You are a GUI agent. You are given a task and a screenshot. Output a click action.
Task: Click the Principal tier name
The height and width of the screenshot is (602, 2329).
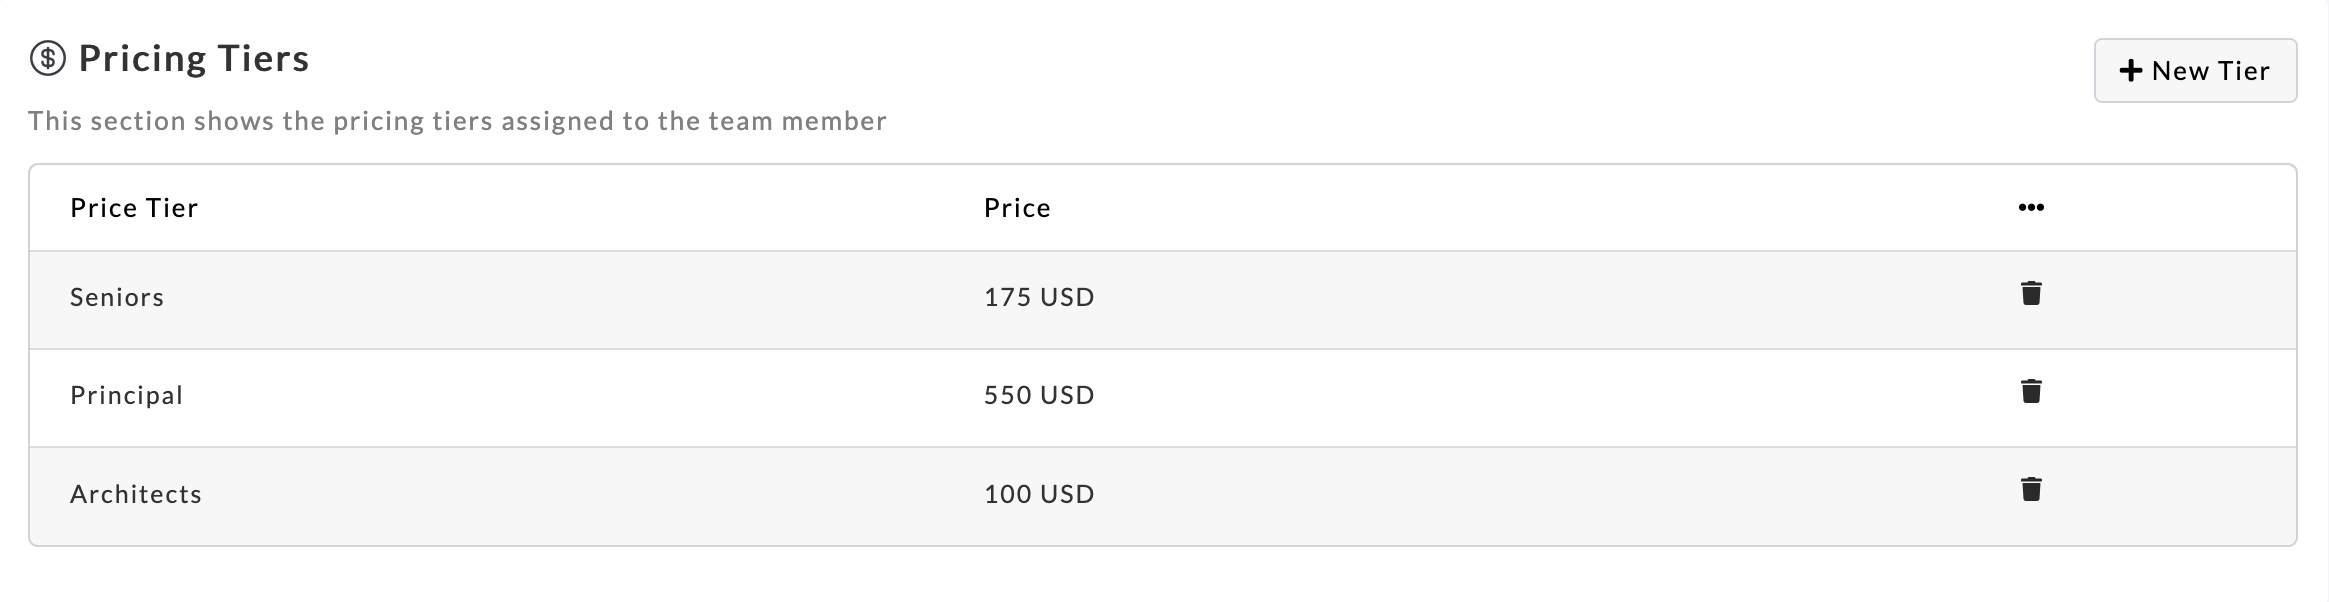point(127,395)
